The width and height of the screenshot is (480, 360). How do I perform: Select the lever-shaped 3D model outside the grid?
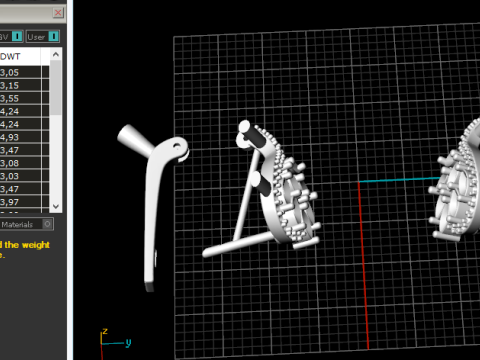pyautogui.click(x=153, y=207)
